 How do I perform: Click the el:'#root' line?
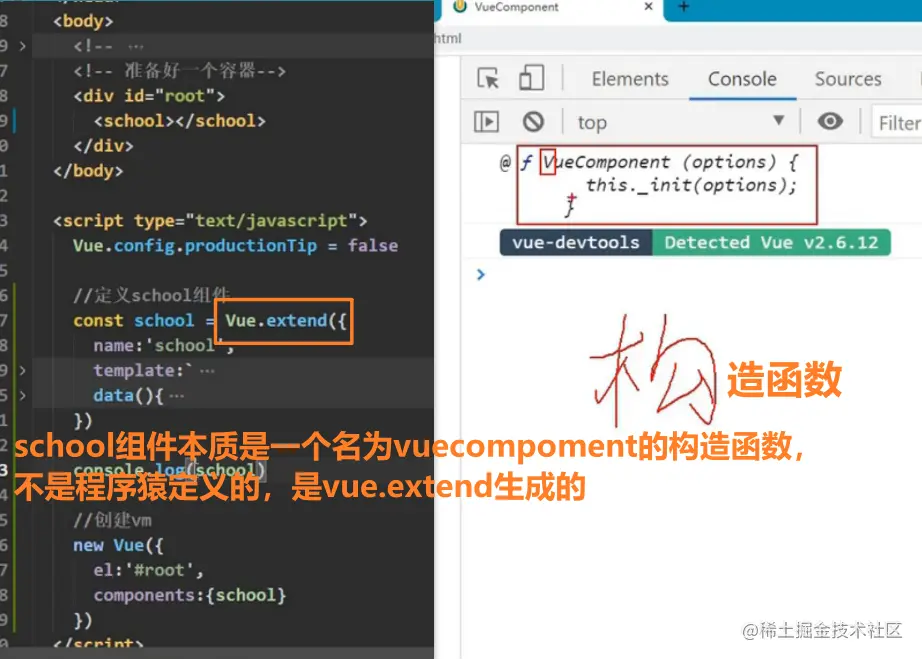(x=148, y=571)
